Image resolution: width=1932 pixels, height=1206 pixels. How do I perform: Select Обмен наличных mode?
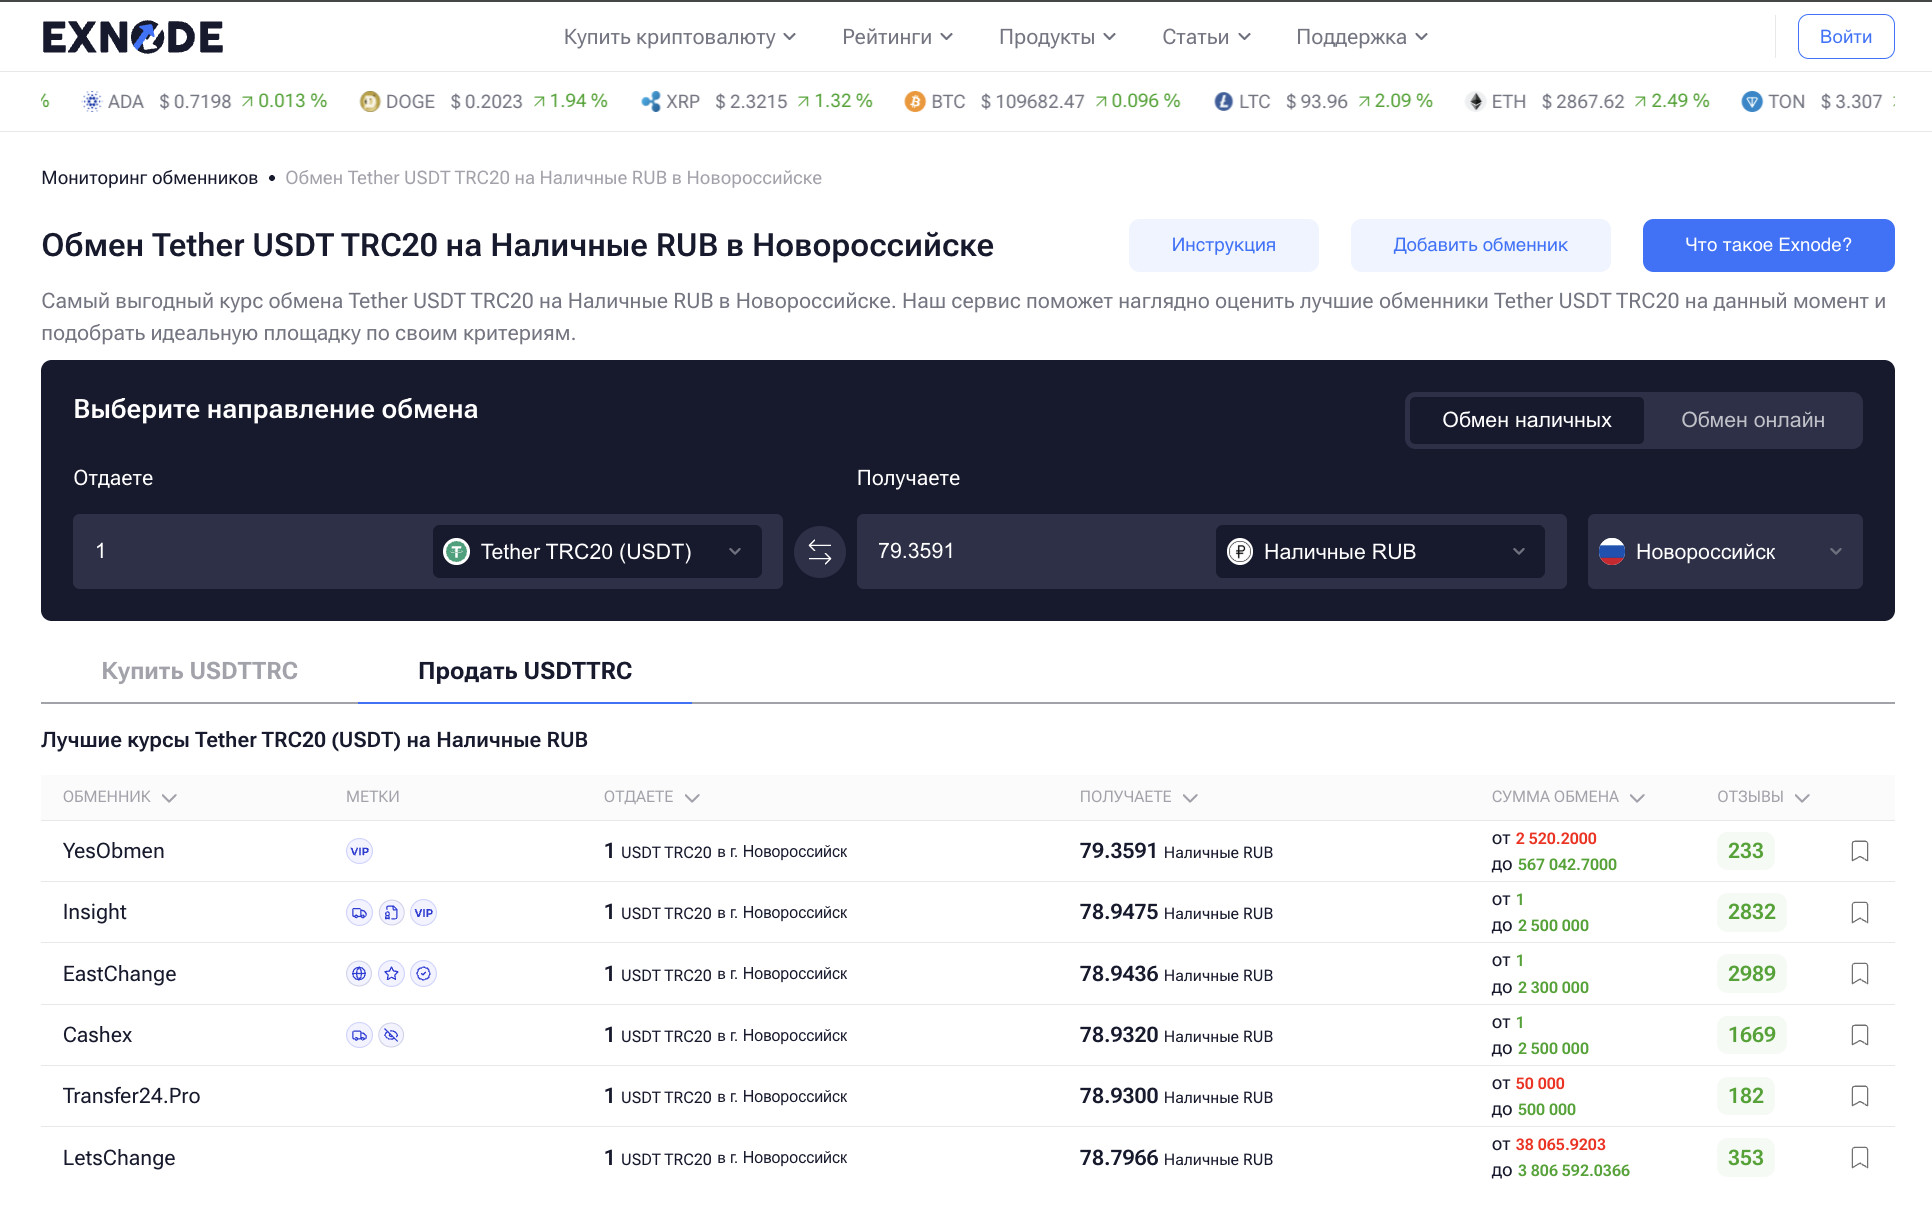1526,420
